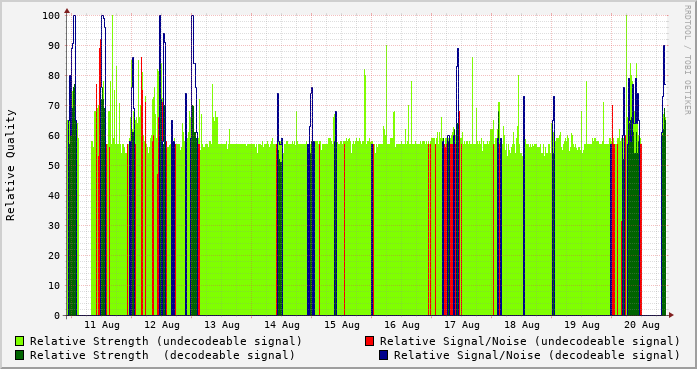Click the '19 Aug' date label
This screenshot has width=697, height=369.
582,325
